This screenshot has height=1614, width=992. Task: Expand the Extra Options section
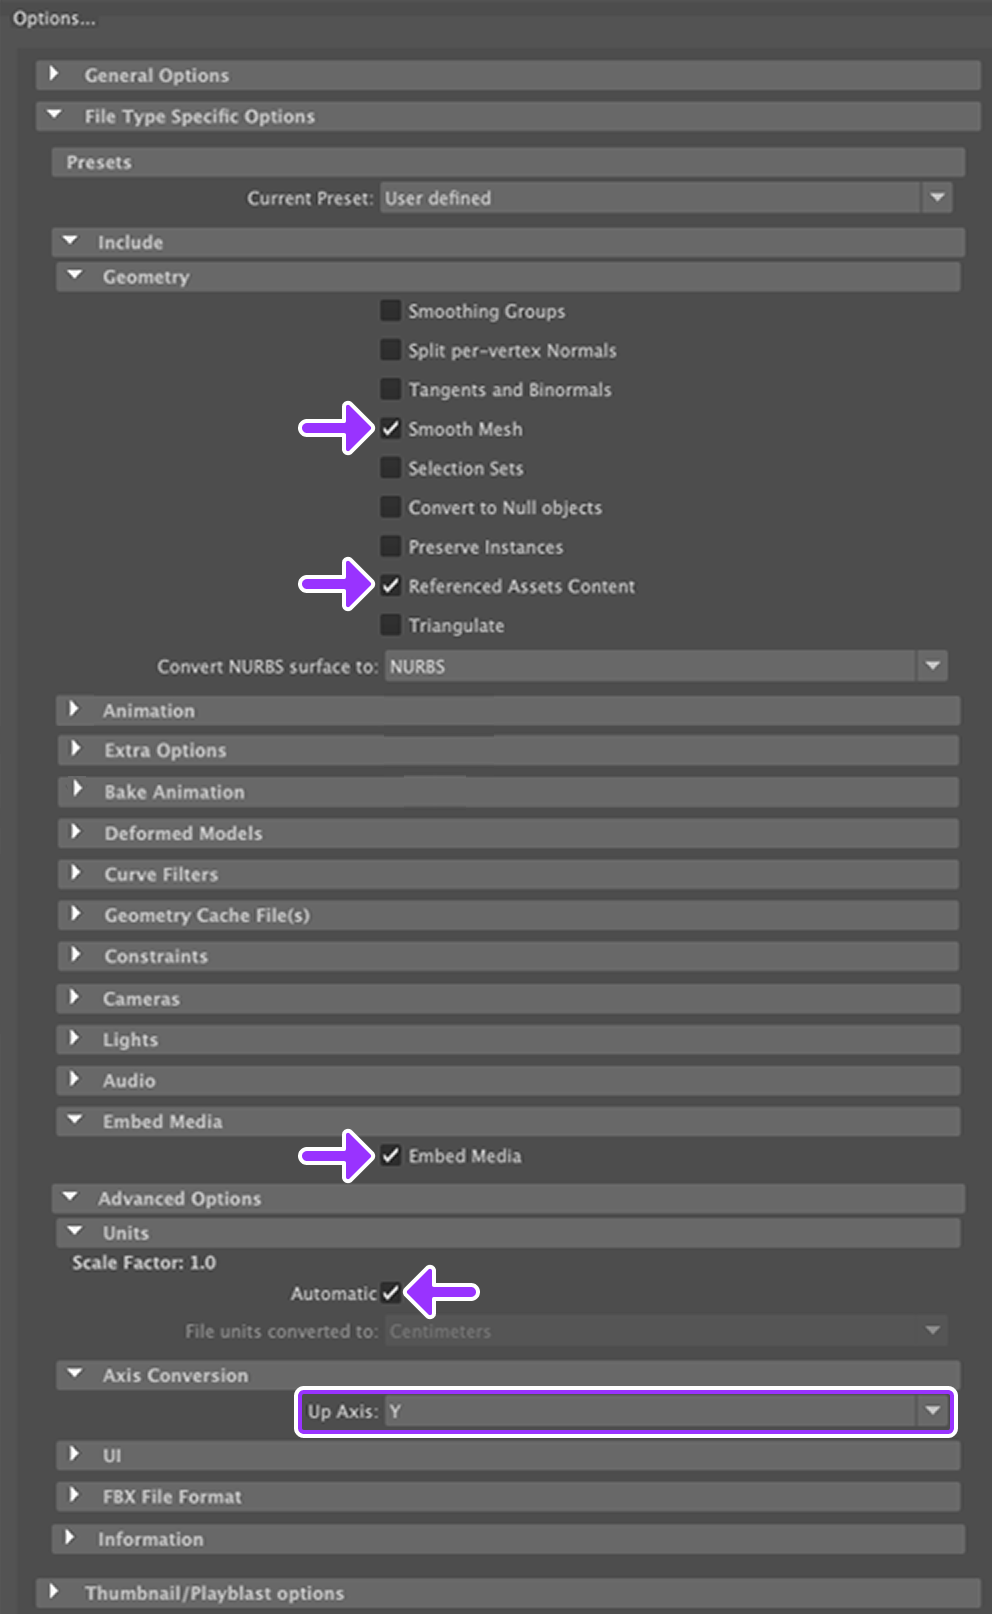(x=508, y=750)
